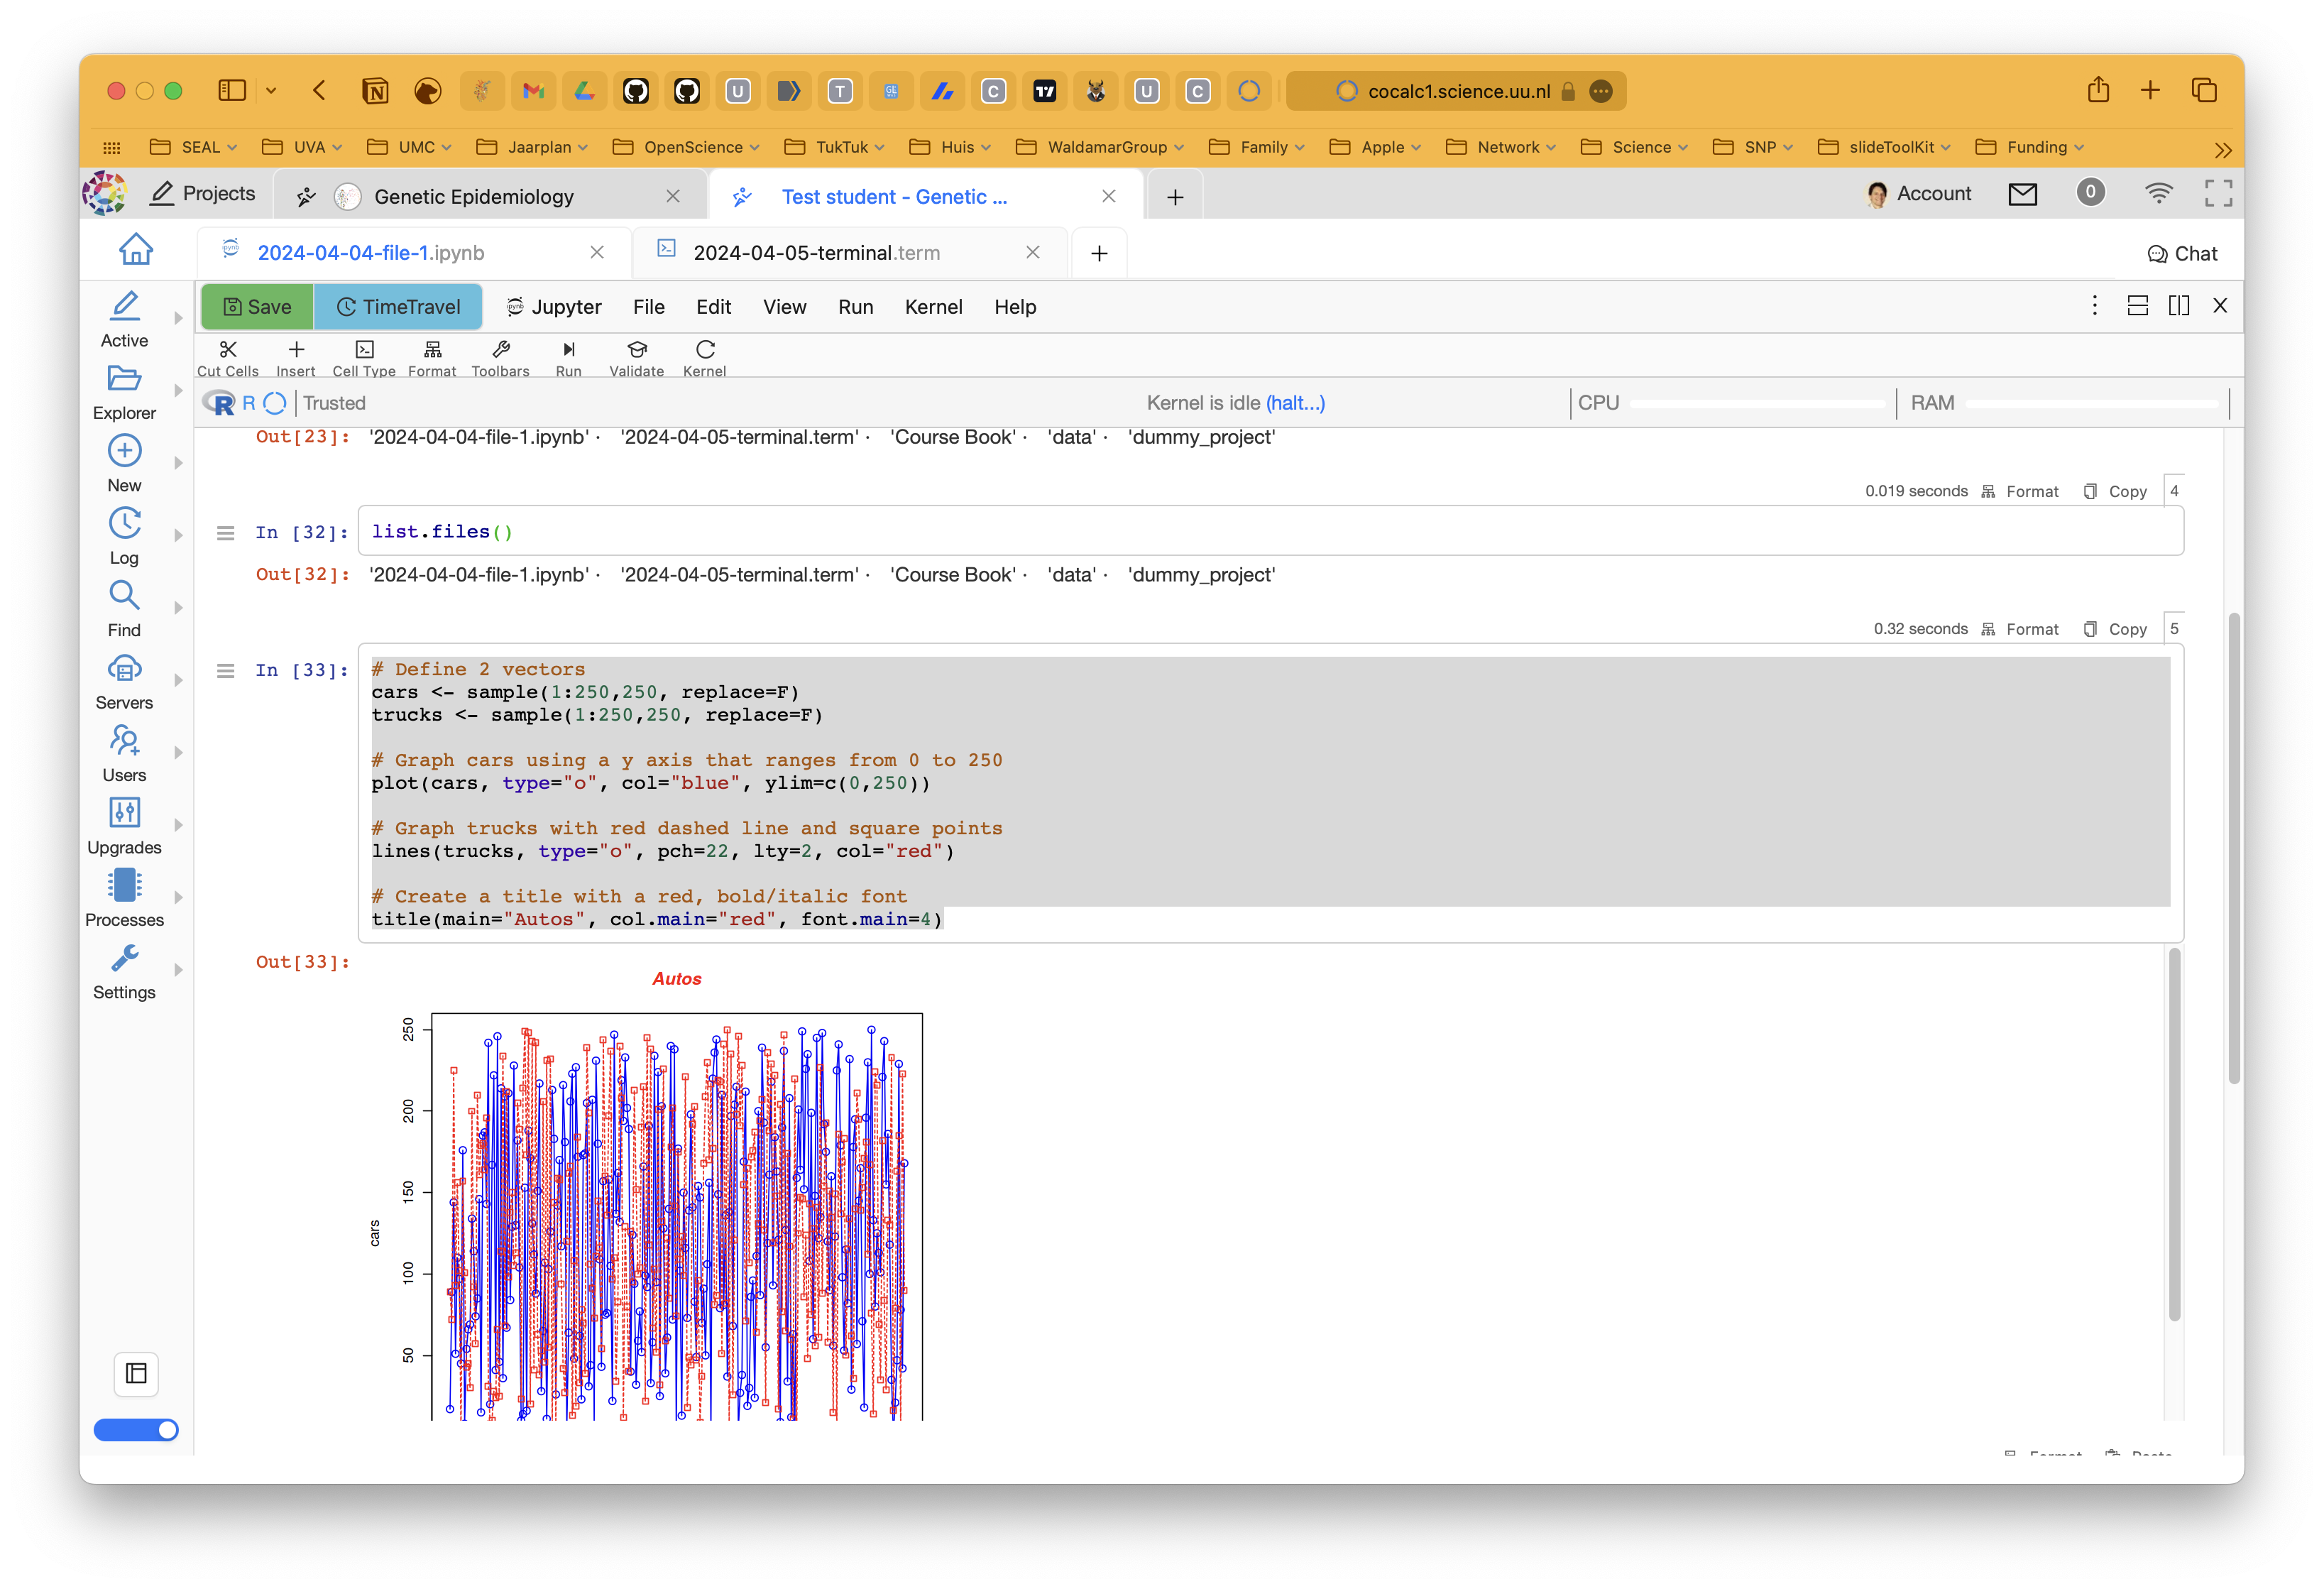
Task: Click the CPU usage bar
Action: [x=1757, y=404]
